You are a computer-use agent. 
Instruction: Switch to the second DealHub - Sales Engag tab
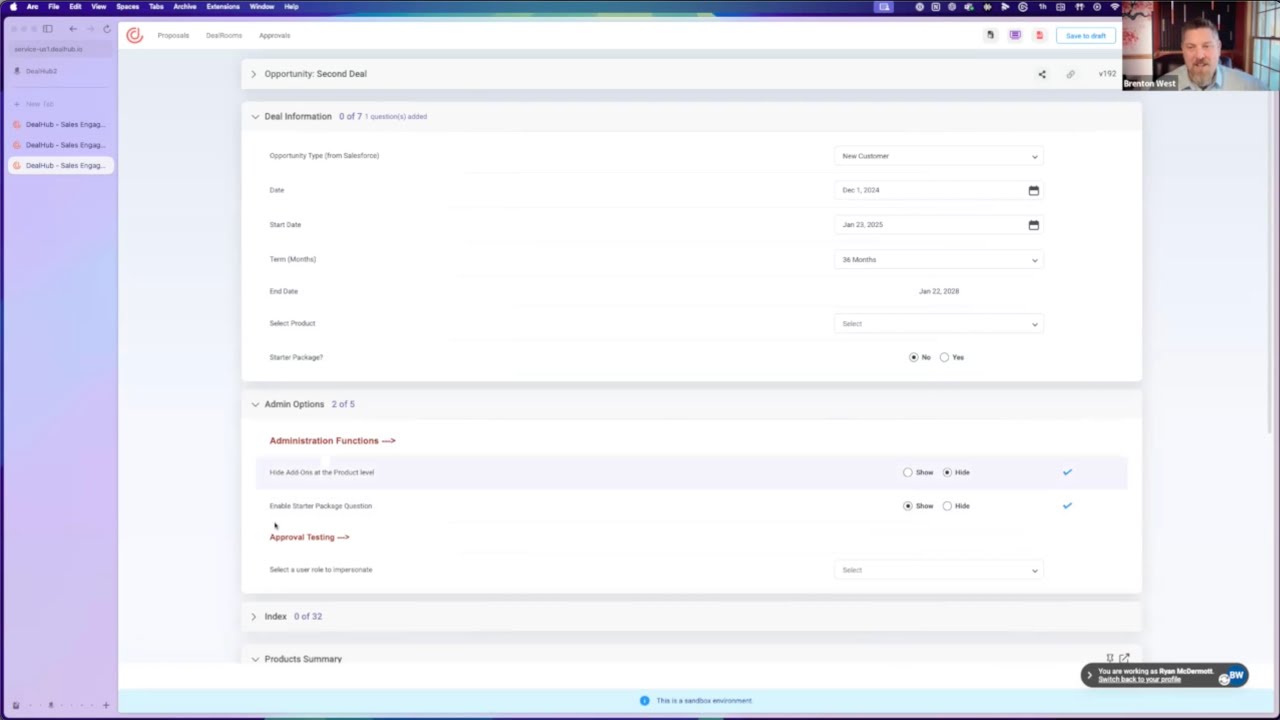(x=59, y=145)
